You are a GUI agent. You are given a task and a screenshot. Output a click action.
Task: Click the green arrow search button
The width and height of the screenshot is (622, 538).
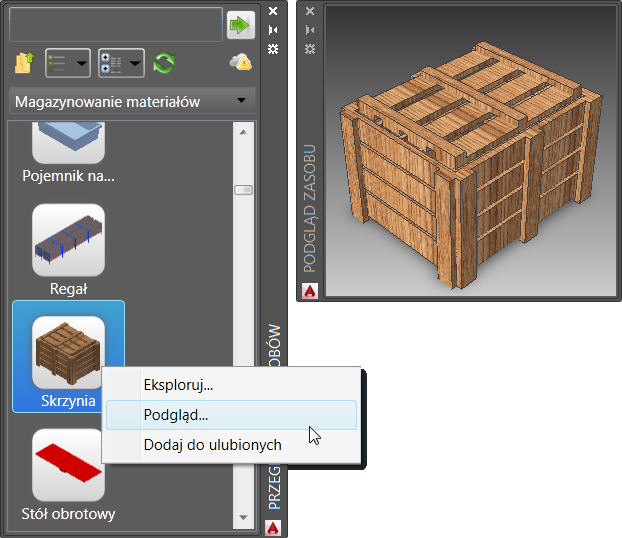pyautogui.click(x=240, y=25)
